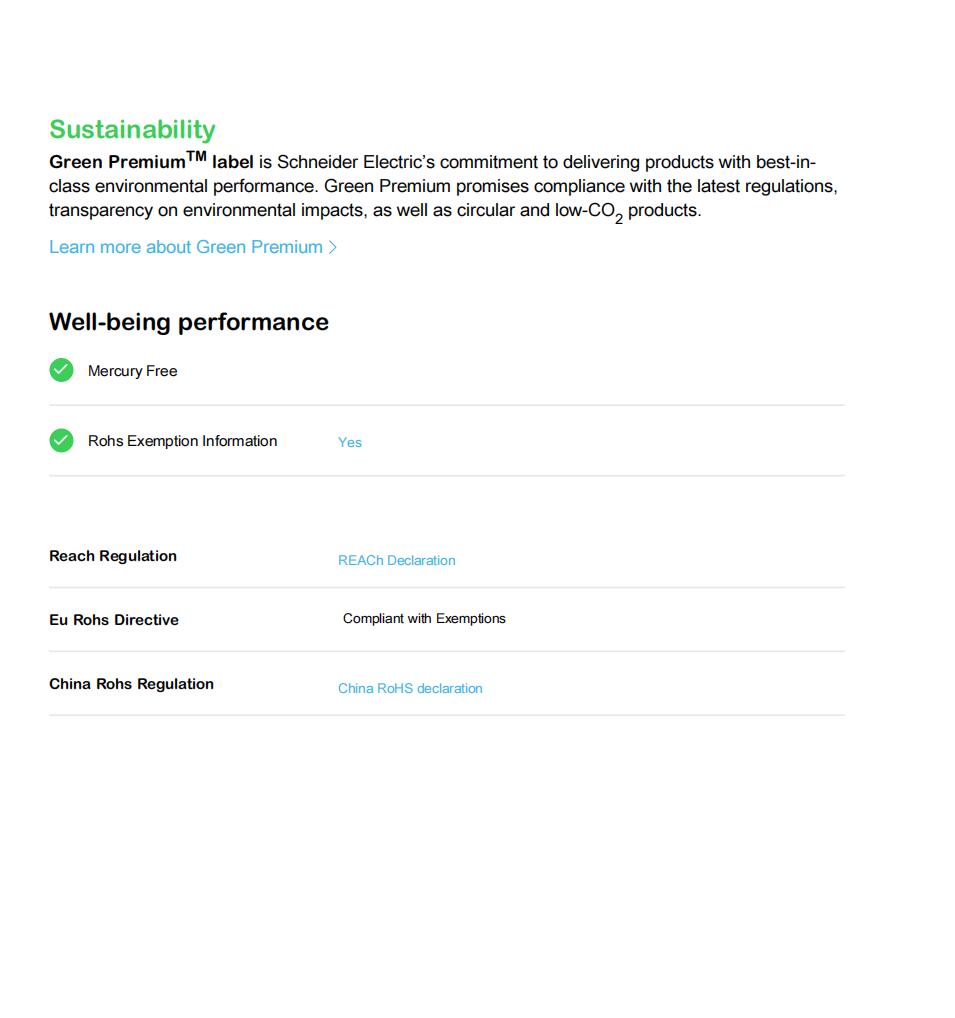Click the Rohs Exemption Information label
The width and height of the screenshot is (955, 1018).
pos(182,441)
